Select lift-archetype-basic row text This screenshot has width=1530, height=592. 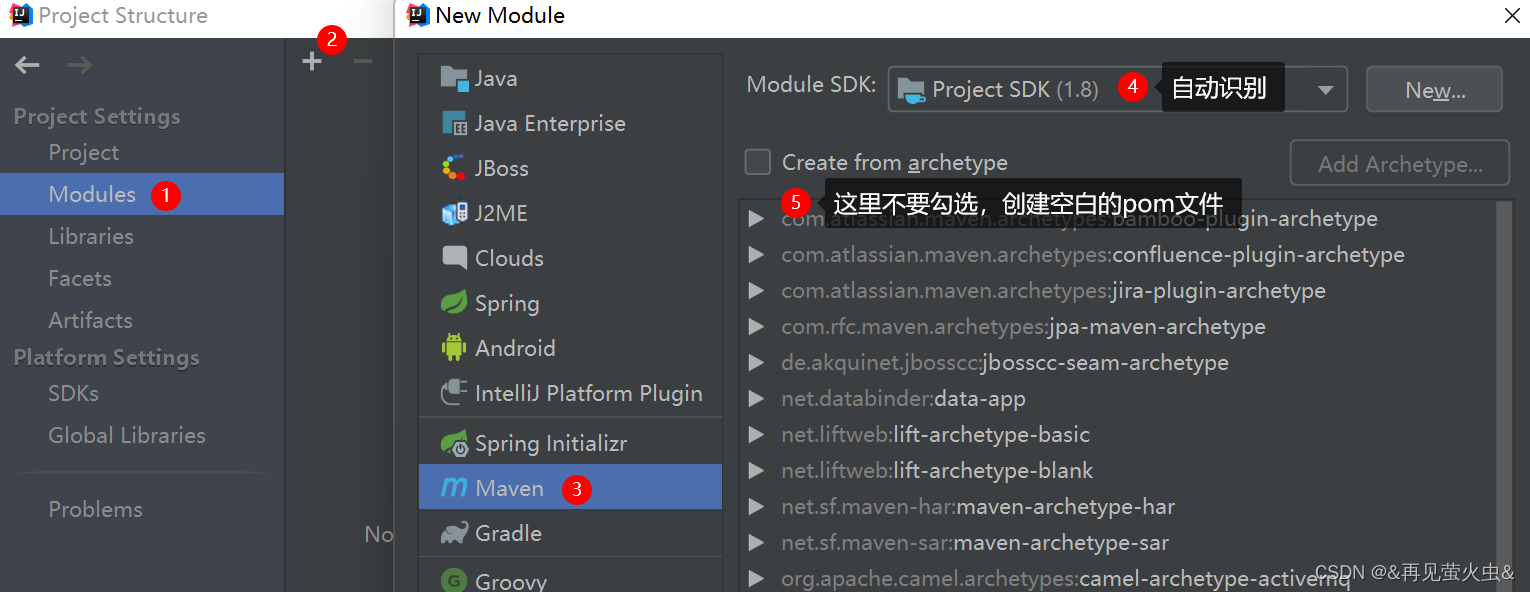point(935,435)
